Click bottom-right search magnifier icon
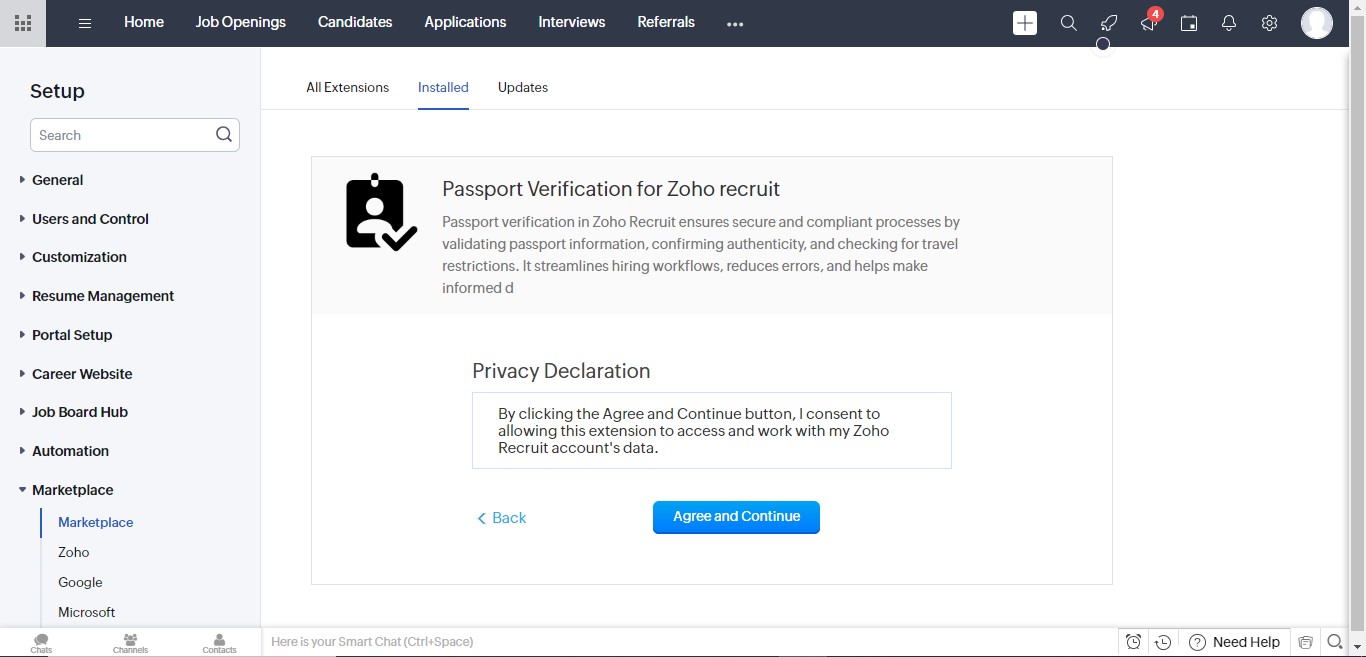Viewport: 1366px width, 657px height. [1334, 642]
